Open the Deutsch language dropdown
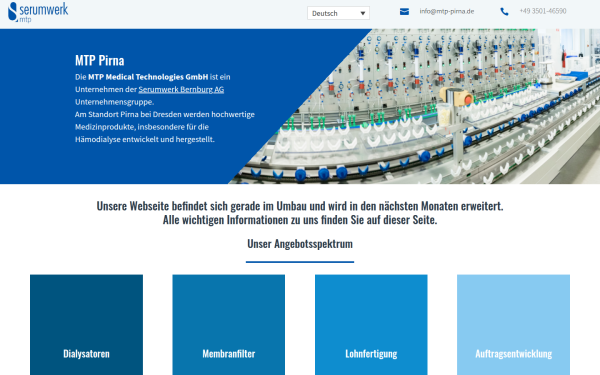Image resolution: width=600 pixels, height=375 pixels. click(338, 13)
